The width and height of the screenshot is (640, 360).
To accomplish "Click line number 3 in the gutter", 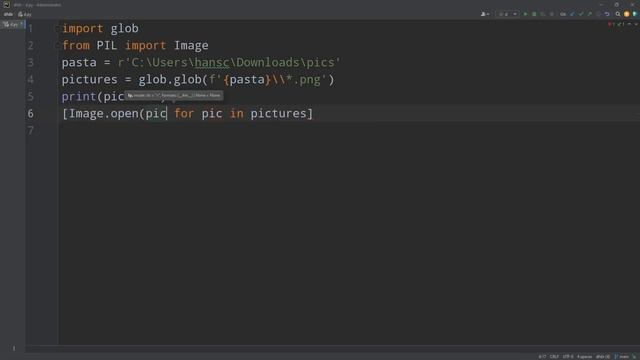I will (x=31, y=62).
